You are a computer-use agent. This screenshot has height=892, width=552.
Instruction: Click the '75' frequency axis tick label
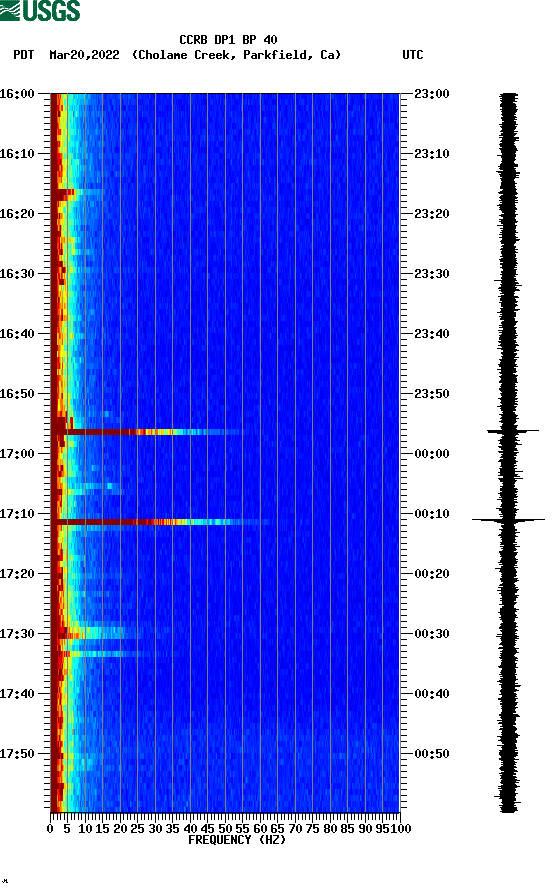click(x=312, y=829)
